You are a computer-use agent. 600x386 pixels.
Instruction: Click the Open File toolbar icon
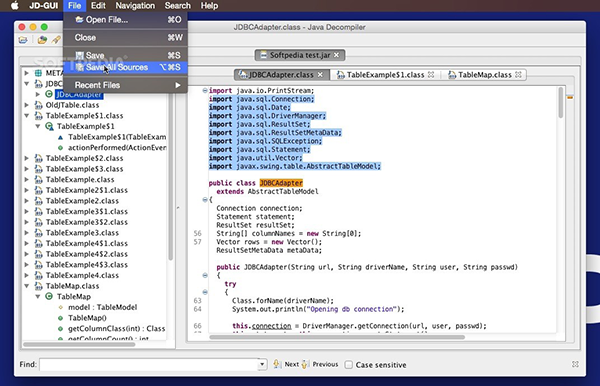[x=23, y=40]
